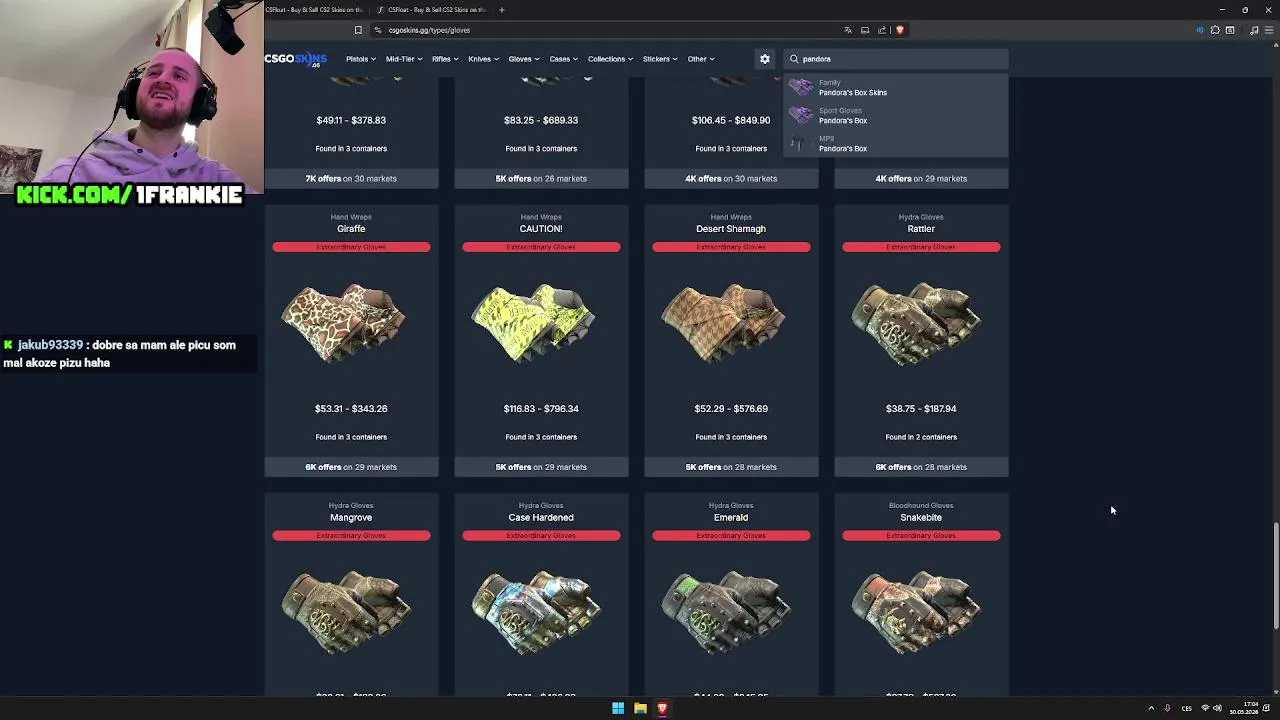The image size is (1280, 720).
Task: Expand the Knives dropdown menu
Action: (x=483, y=59)
